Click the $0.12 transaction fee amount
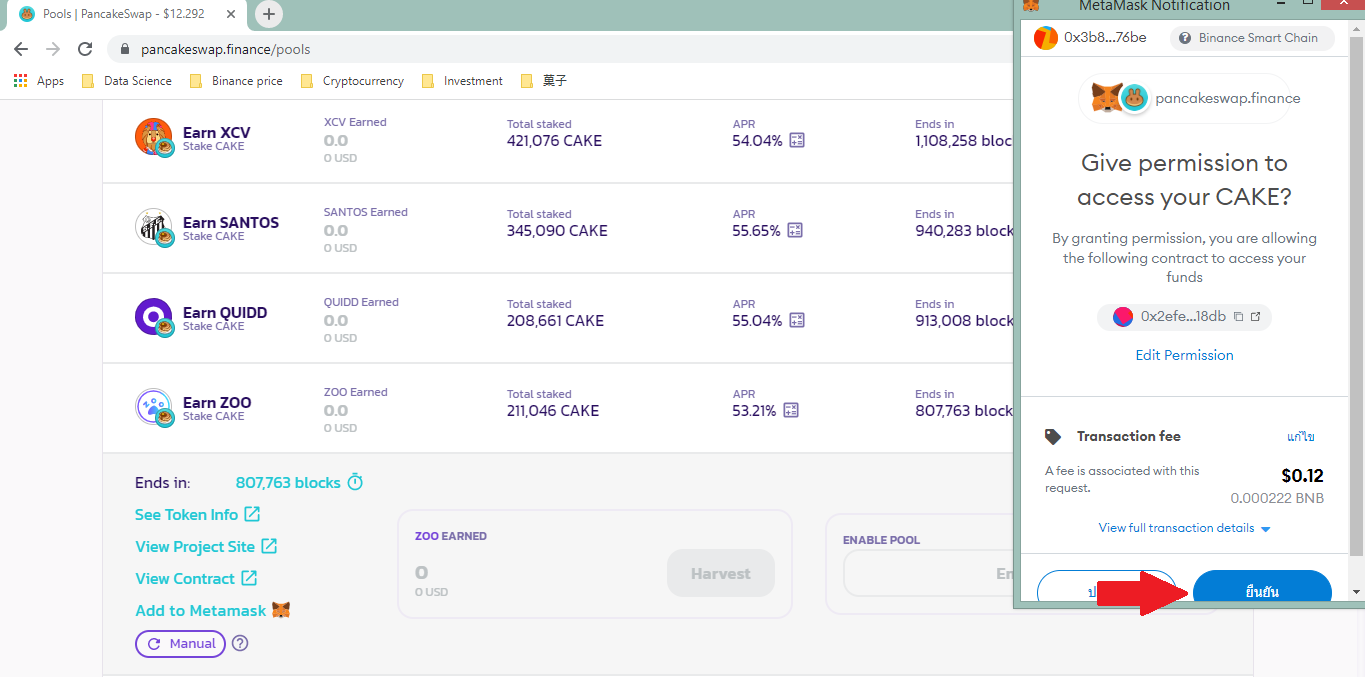This screenshot has height=677, width=1365. coord(1302,477)
